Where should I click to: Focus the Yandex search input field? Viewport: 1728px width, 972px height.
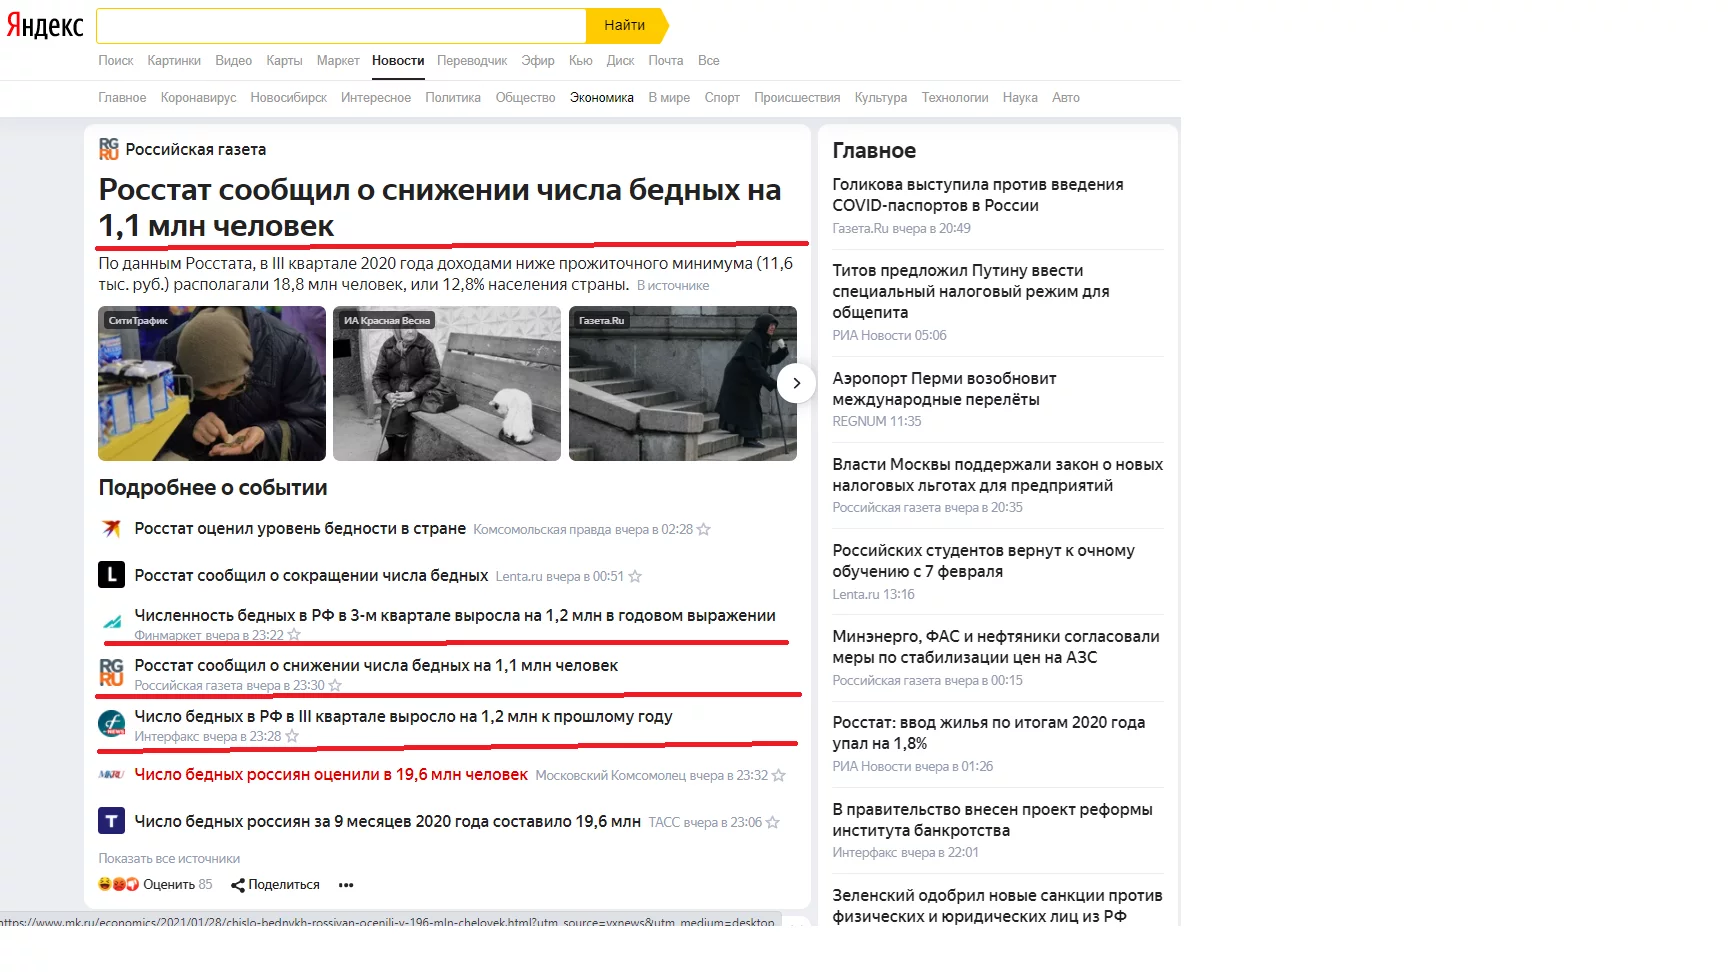tap(341, 25)
